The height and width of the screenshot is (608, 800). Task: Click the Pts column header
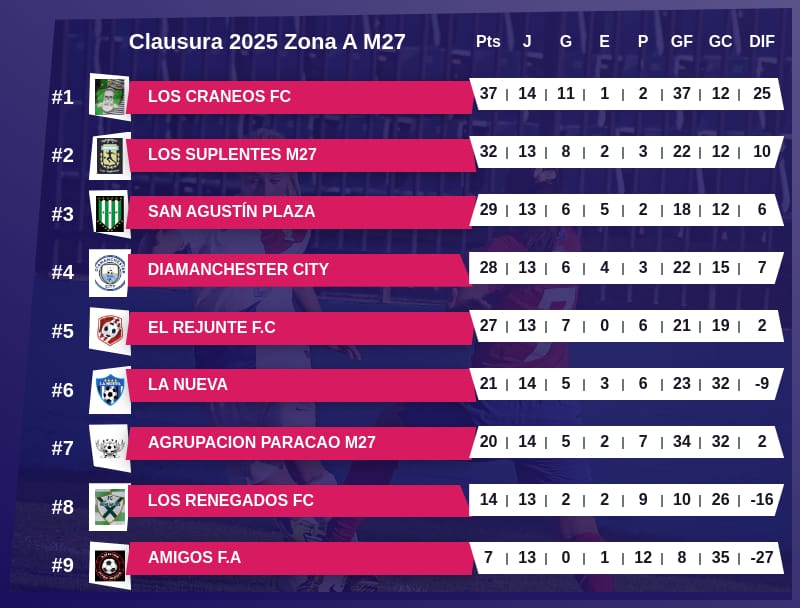pyautogui.click(x=488, y=41)
